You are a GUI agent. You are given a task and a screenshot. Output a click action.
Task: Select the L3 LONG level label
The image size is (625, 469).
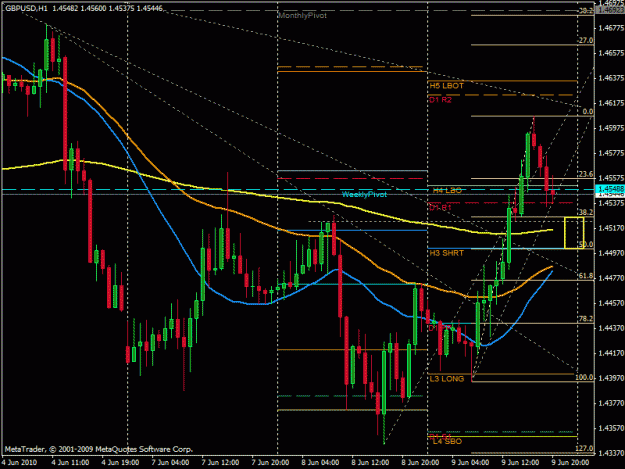446,379
